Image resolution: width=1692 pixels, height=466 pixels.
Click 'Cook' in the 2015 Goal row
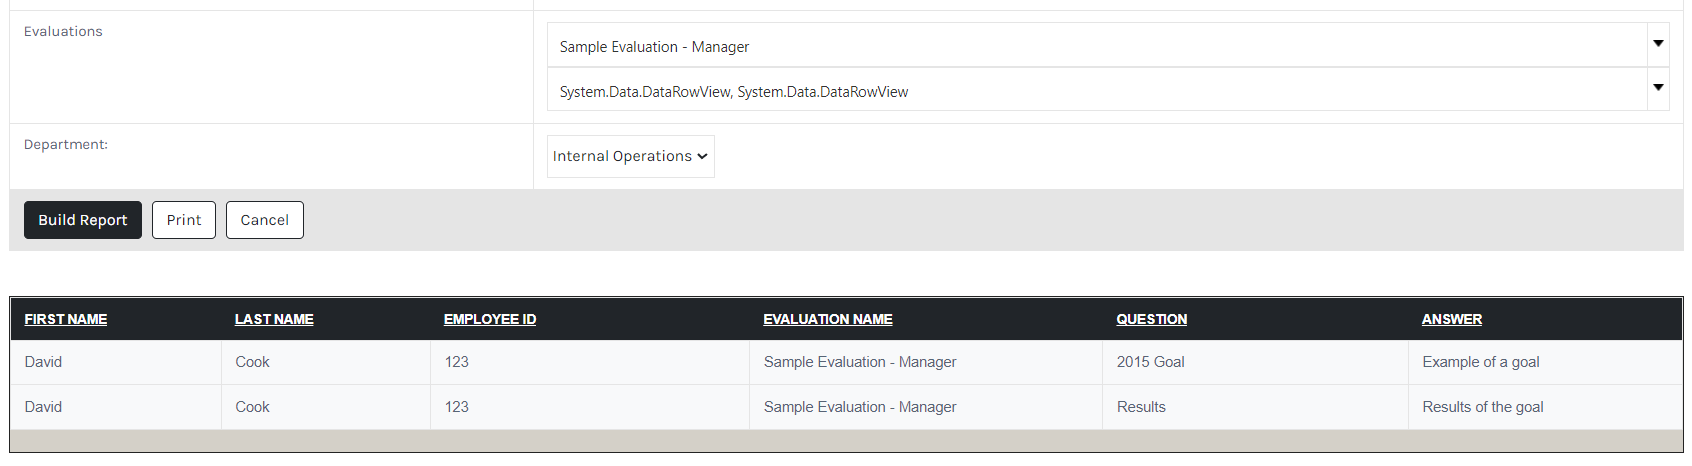pyautogui.click(x=252, y=362)
